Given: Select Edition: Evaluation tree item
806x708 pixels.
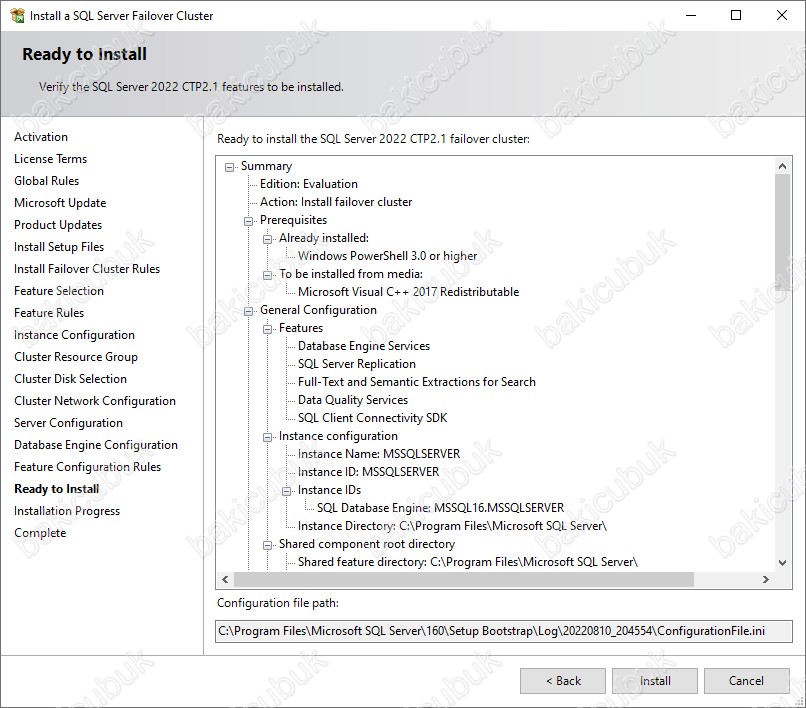Looking at the screenshot, I should point(308,184).
